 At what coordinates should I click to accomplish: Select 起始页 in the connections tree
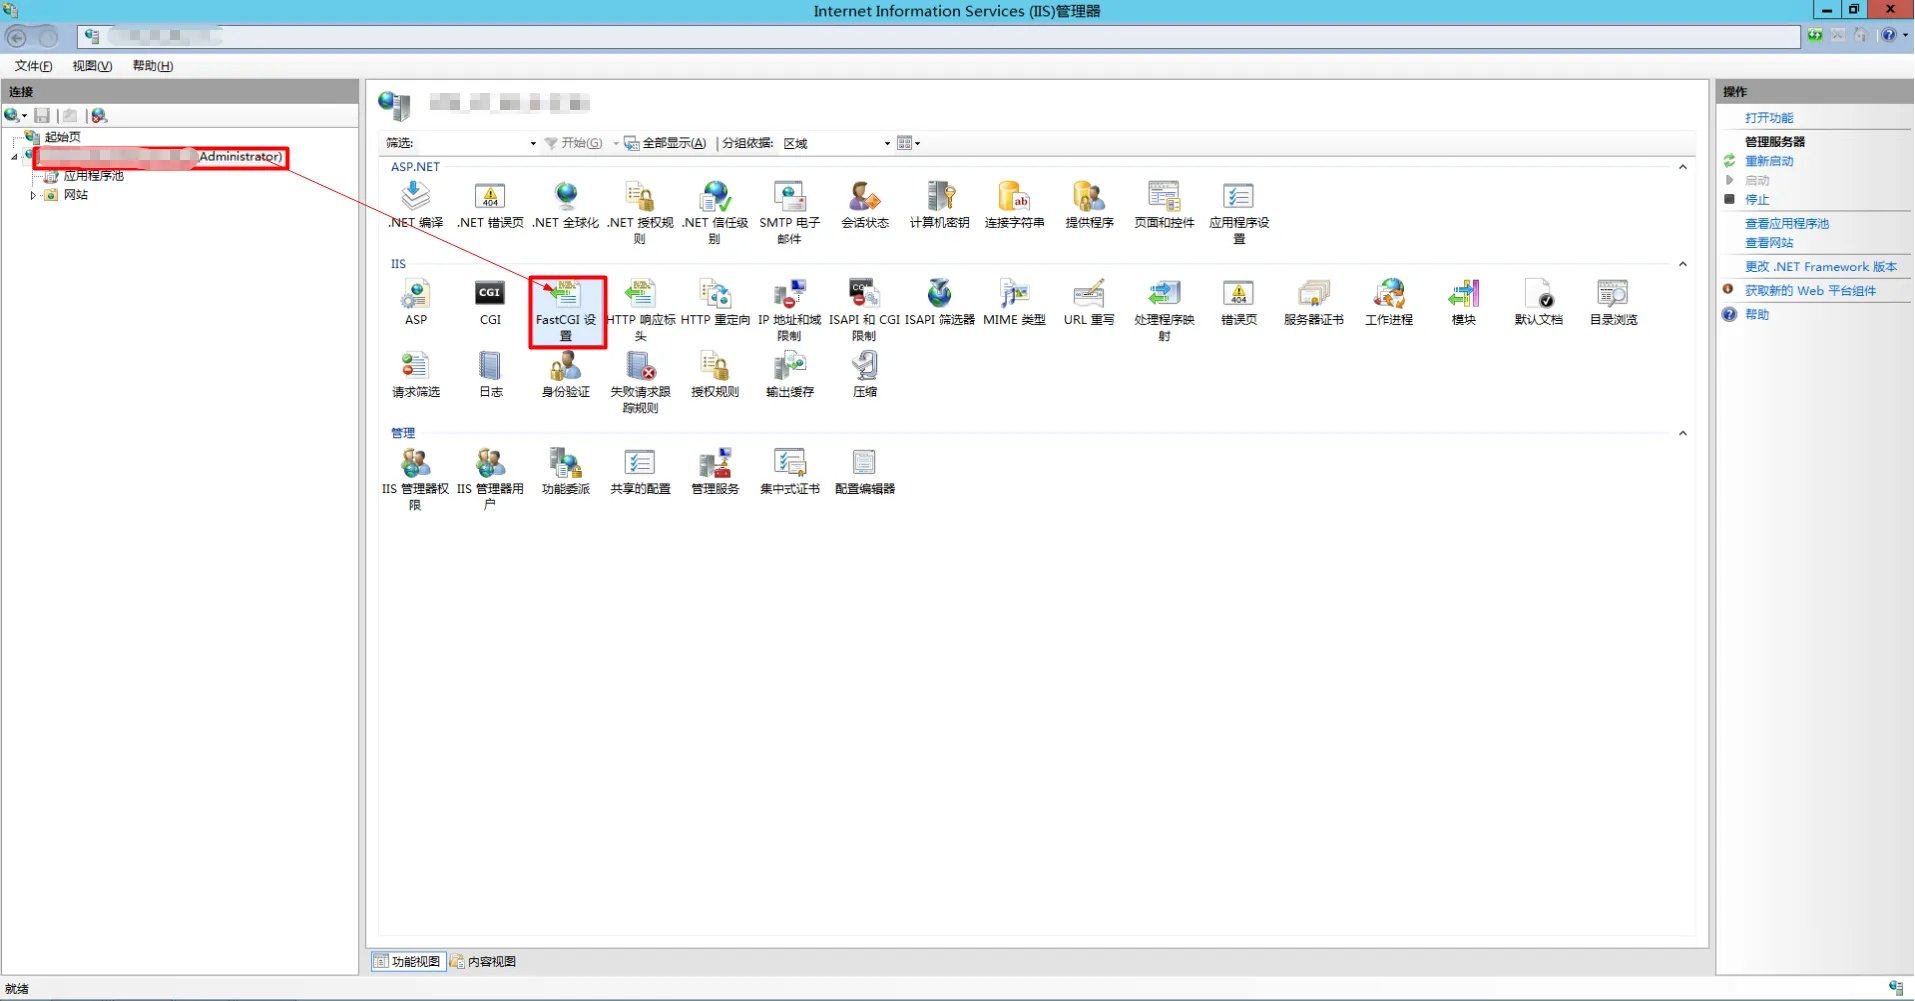62,137
